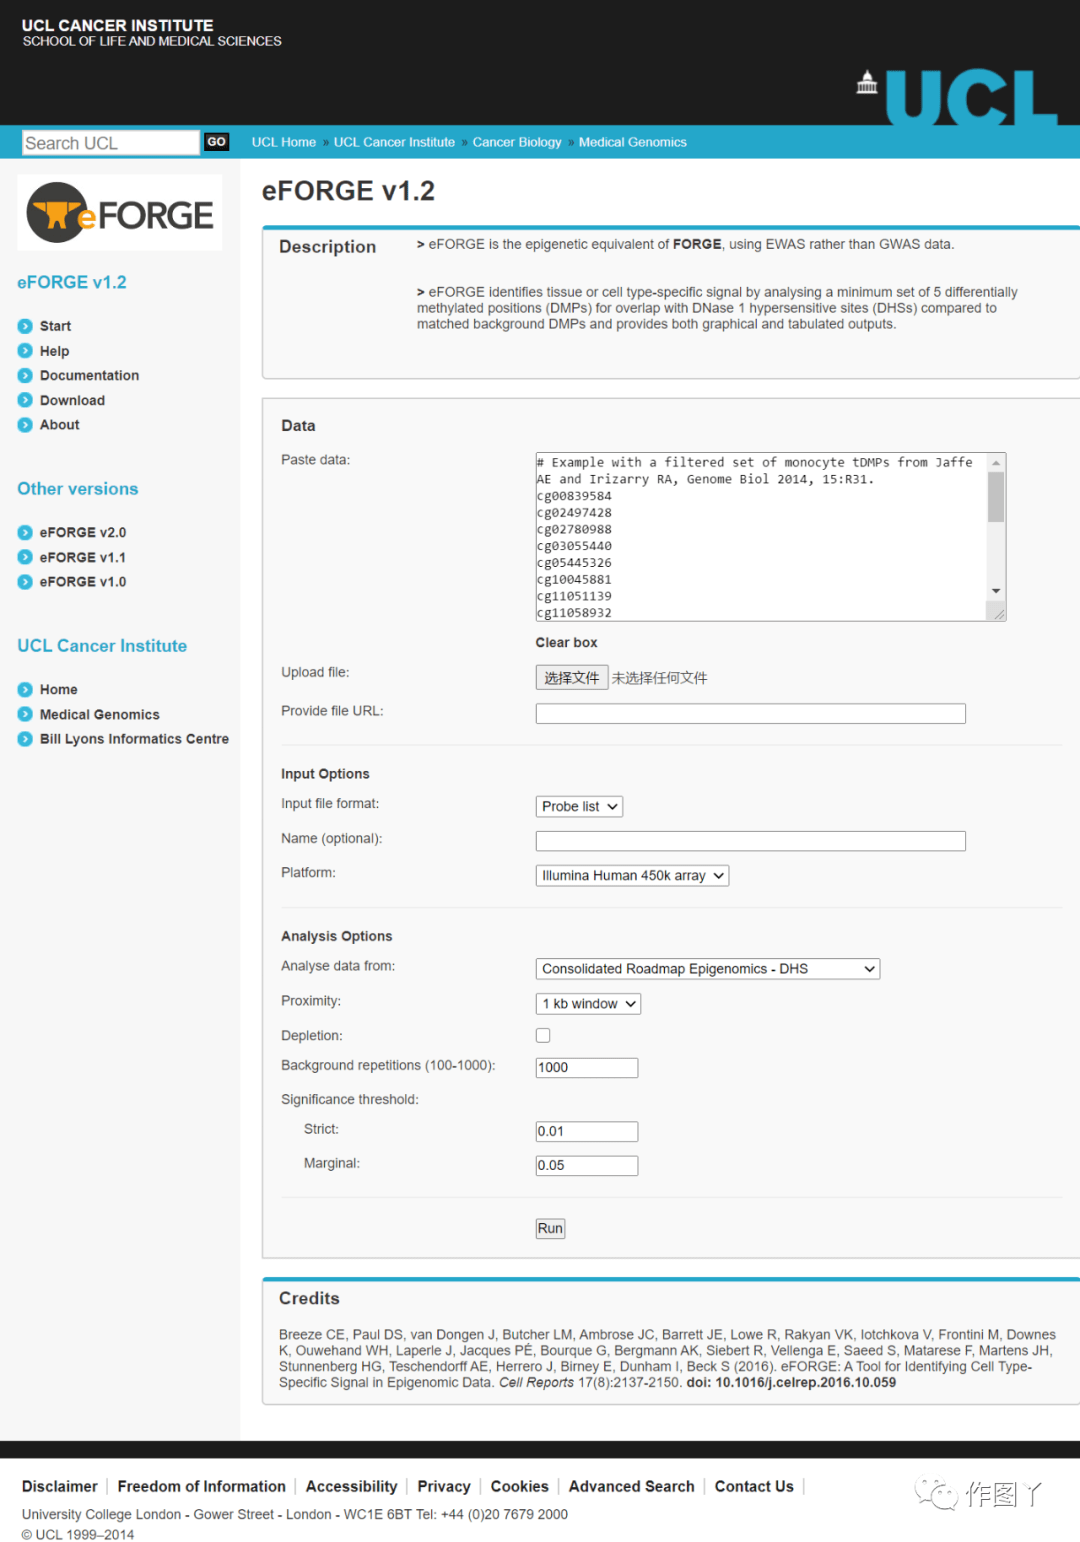Viewport: 1080px width, 1542px height.
Task: Enable the Depletion checkbox
Action: (x=543, y=1035)
